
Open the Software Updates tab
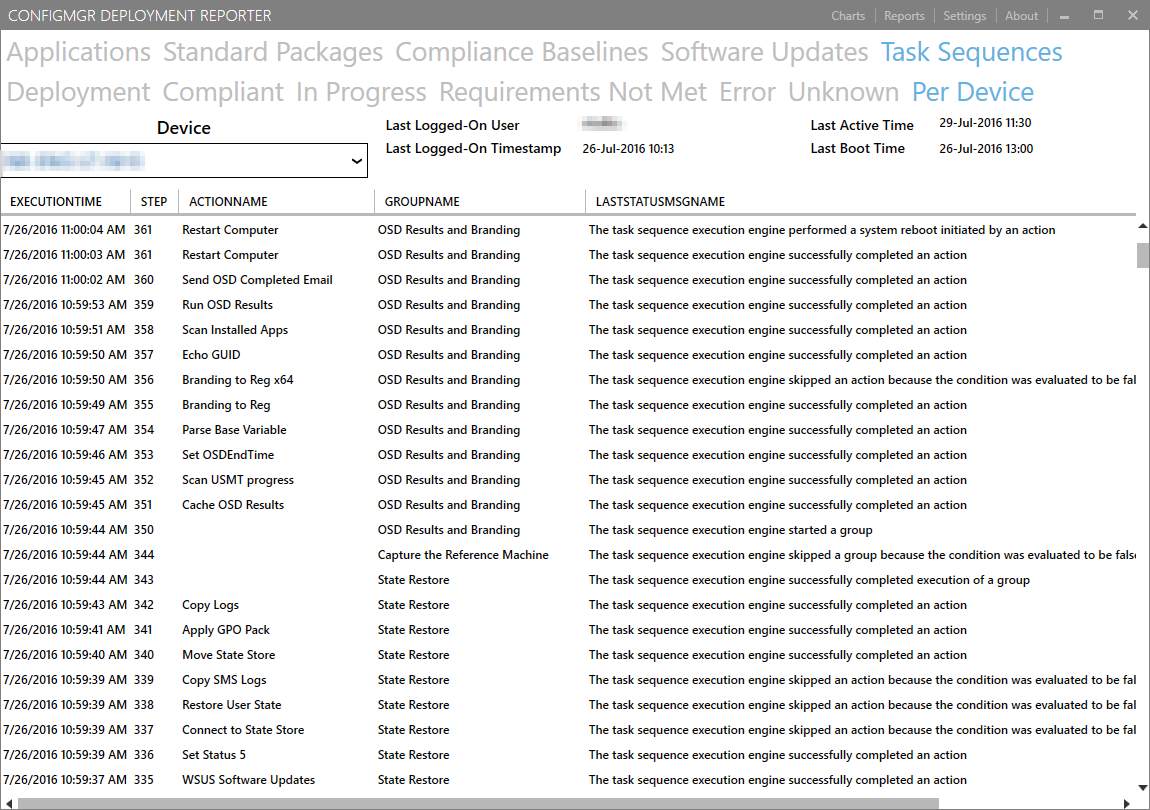tap(764, 52)
